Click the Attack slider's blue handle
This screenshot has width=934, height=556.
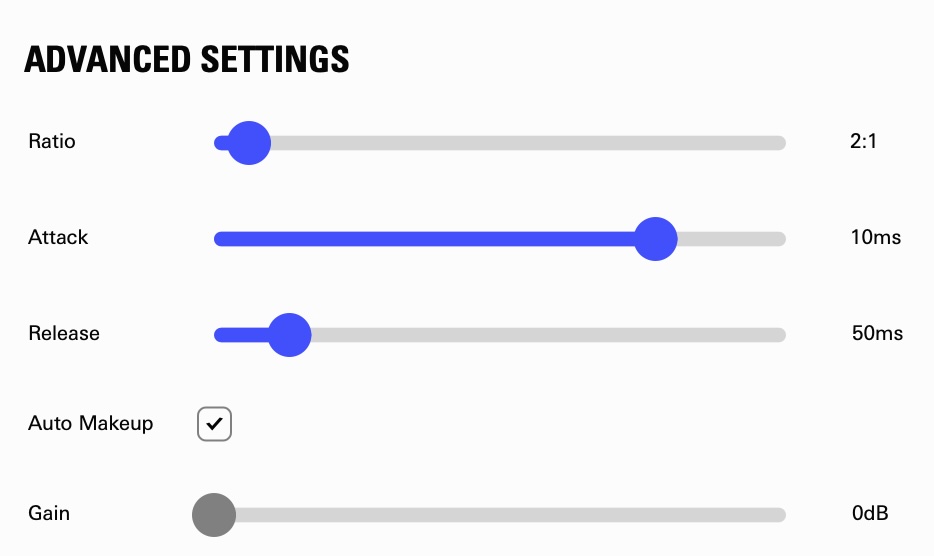click(x=656, y=239)
